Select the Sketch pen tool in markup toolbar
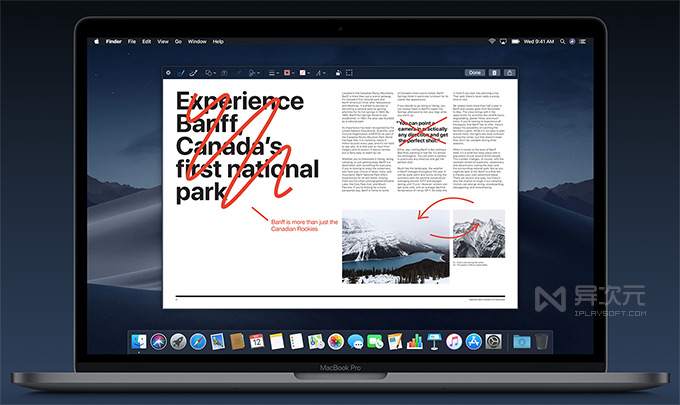 pyautogui.click(x=181, y=73)
